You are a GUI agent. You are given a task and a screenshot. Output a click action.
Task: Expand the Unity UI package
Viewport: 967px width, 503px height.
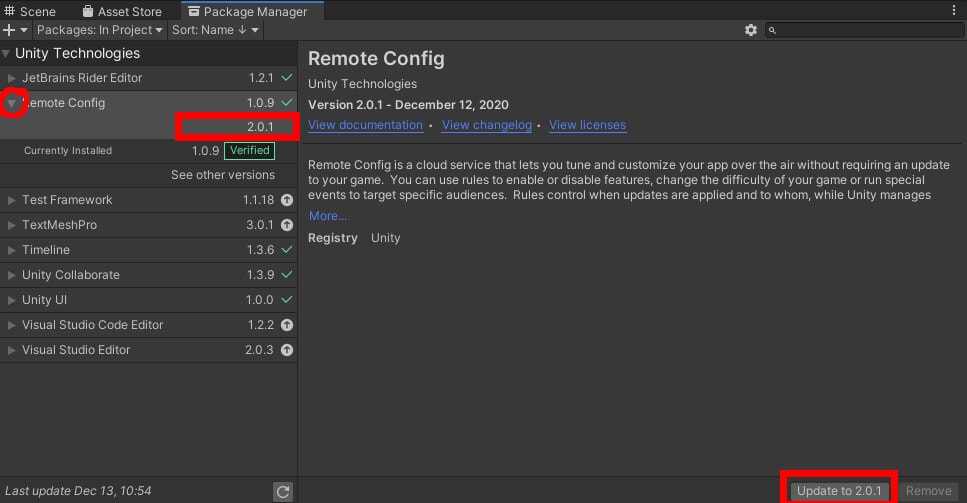point(11,300)
